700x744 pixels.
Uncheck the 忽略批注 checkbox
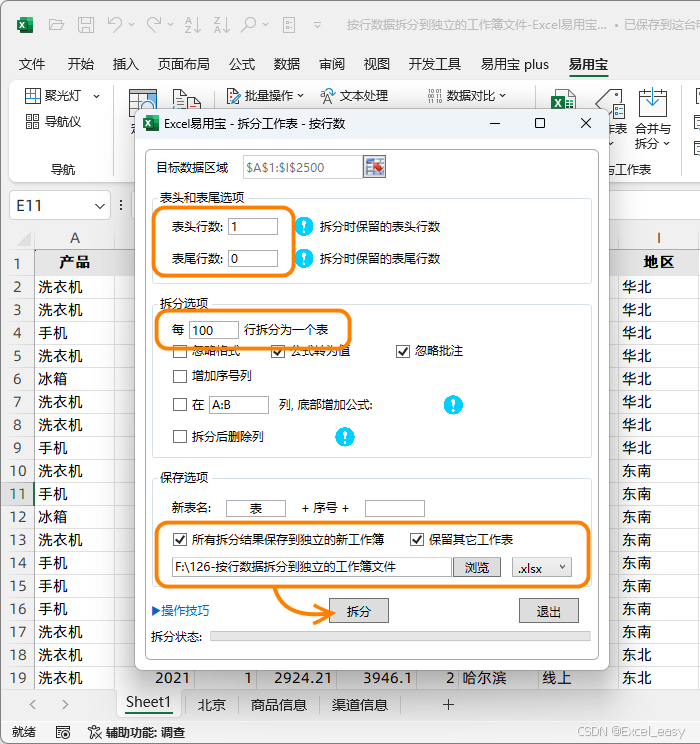coord(402,351)
